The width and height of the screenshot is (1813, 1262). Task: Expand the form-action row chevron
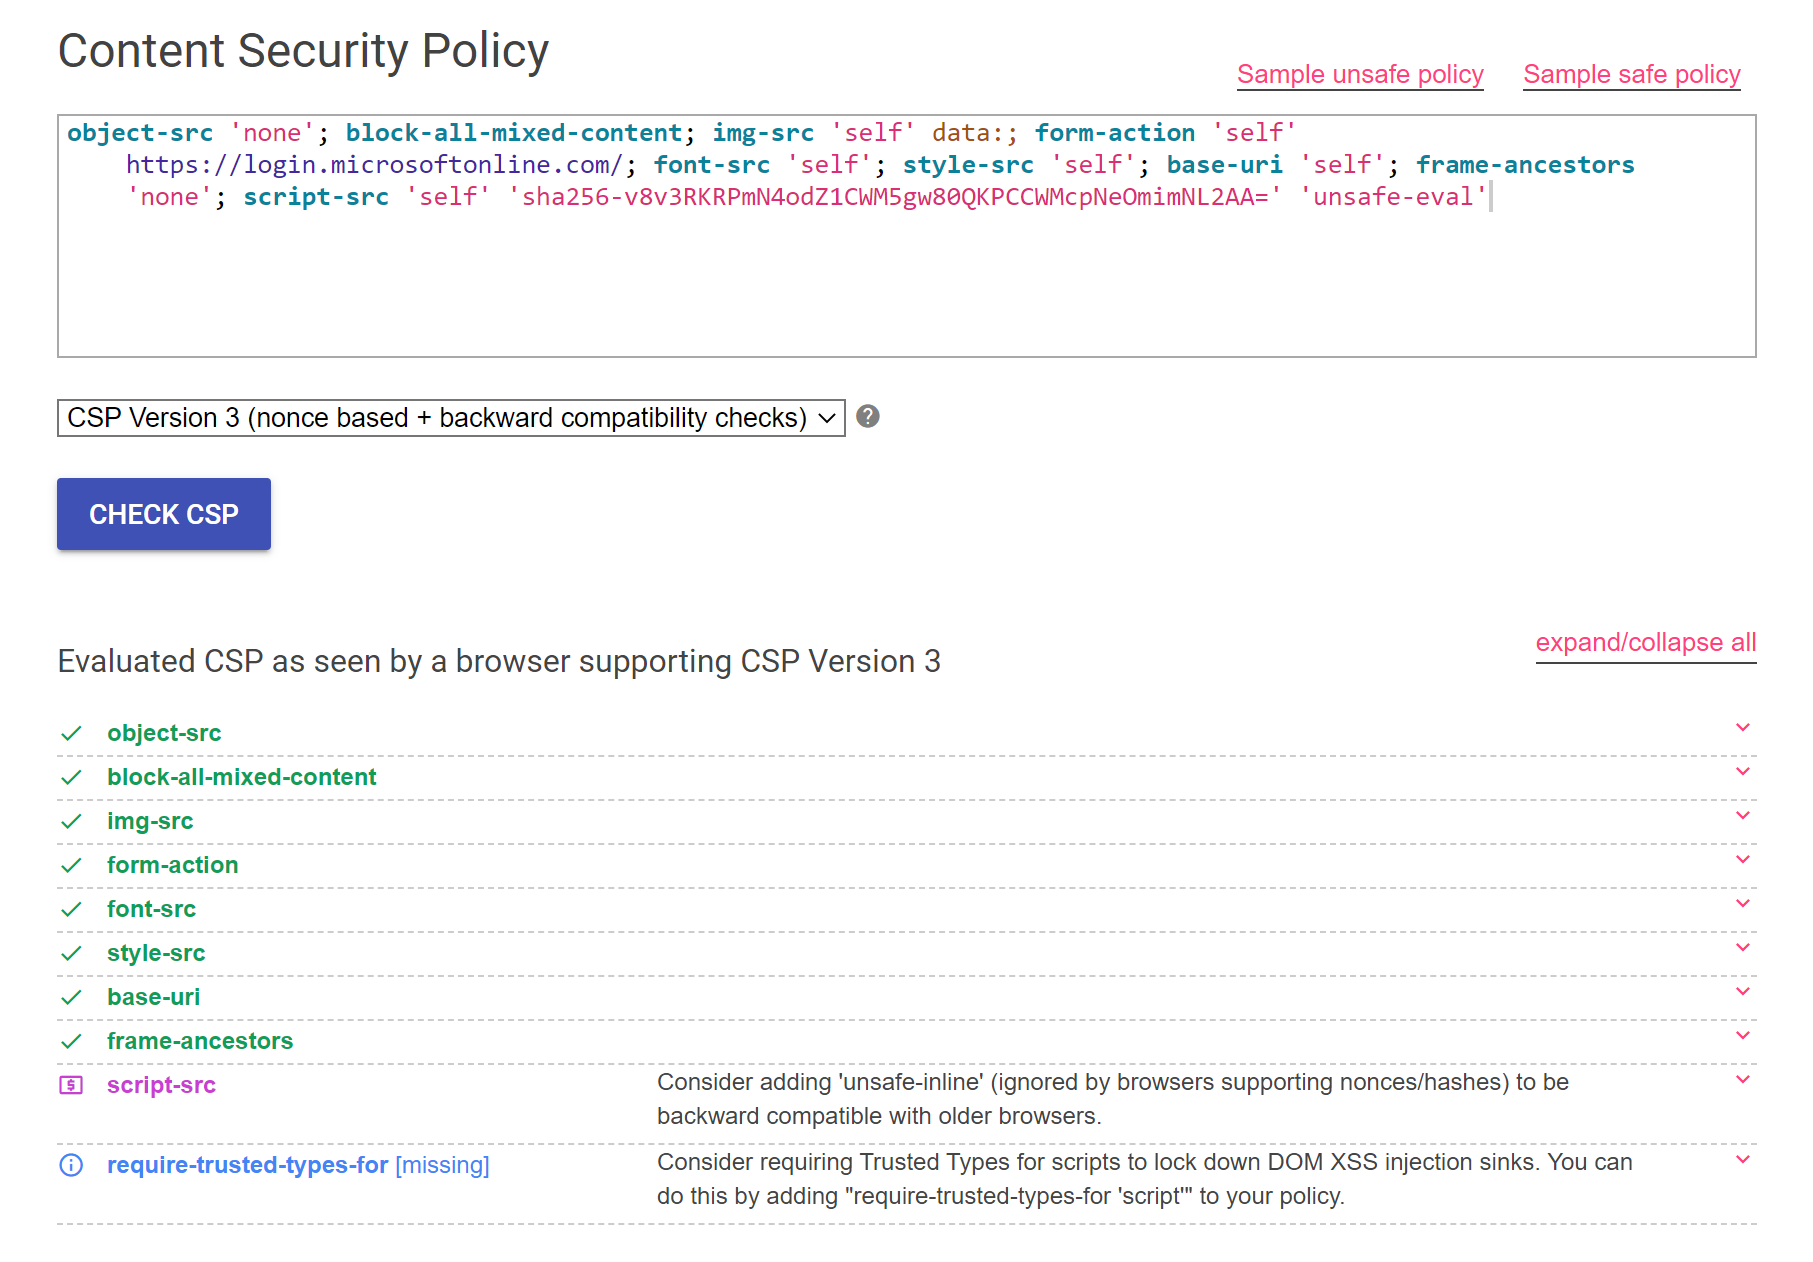tap(1742, 860)
